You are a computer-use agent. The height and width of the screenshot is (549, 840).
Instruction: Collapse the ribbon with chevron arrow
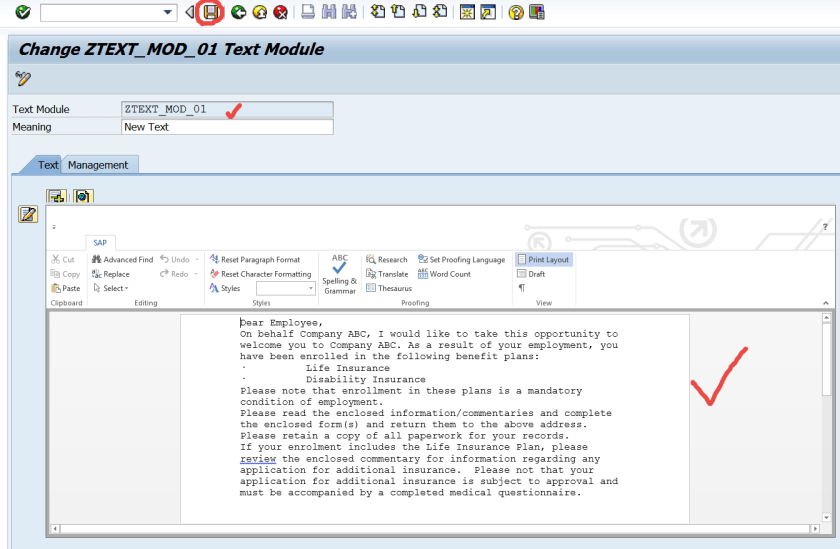(x=826, y=303)
